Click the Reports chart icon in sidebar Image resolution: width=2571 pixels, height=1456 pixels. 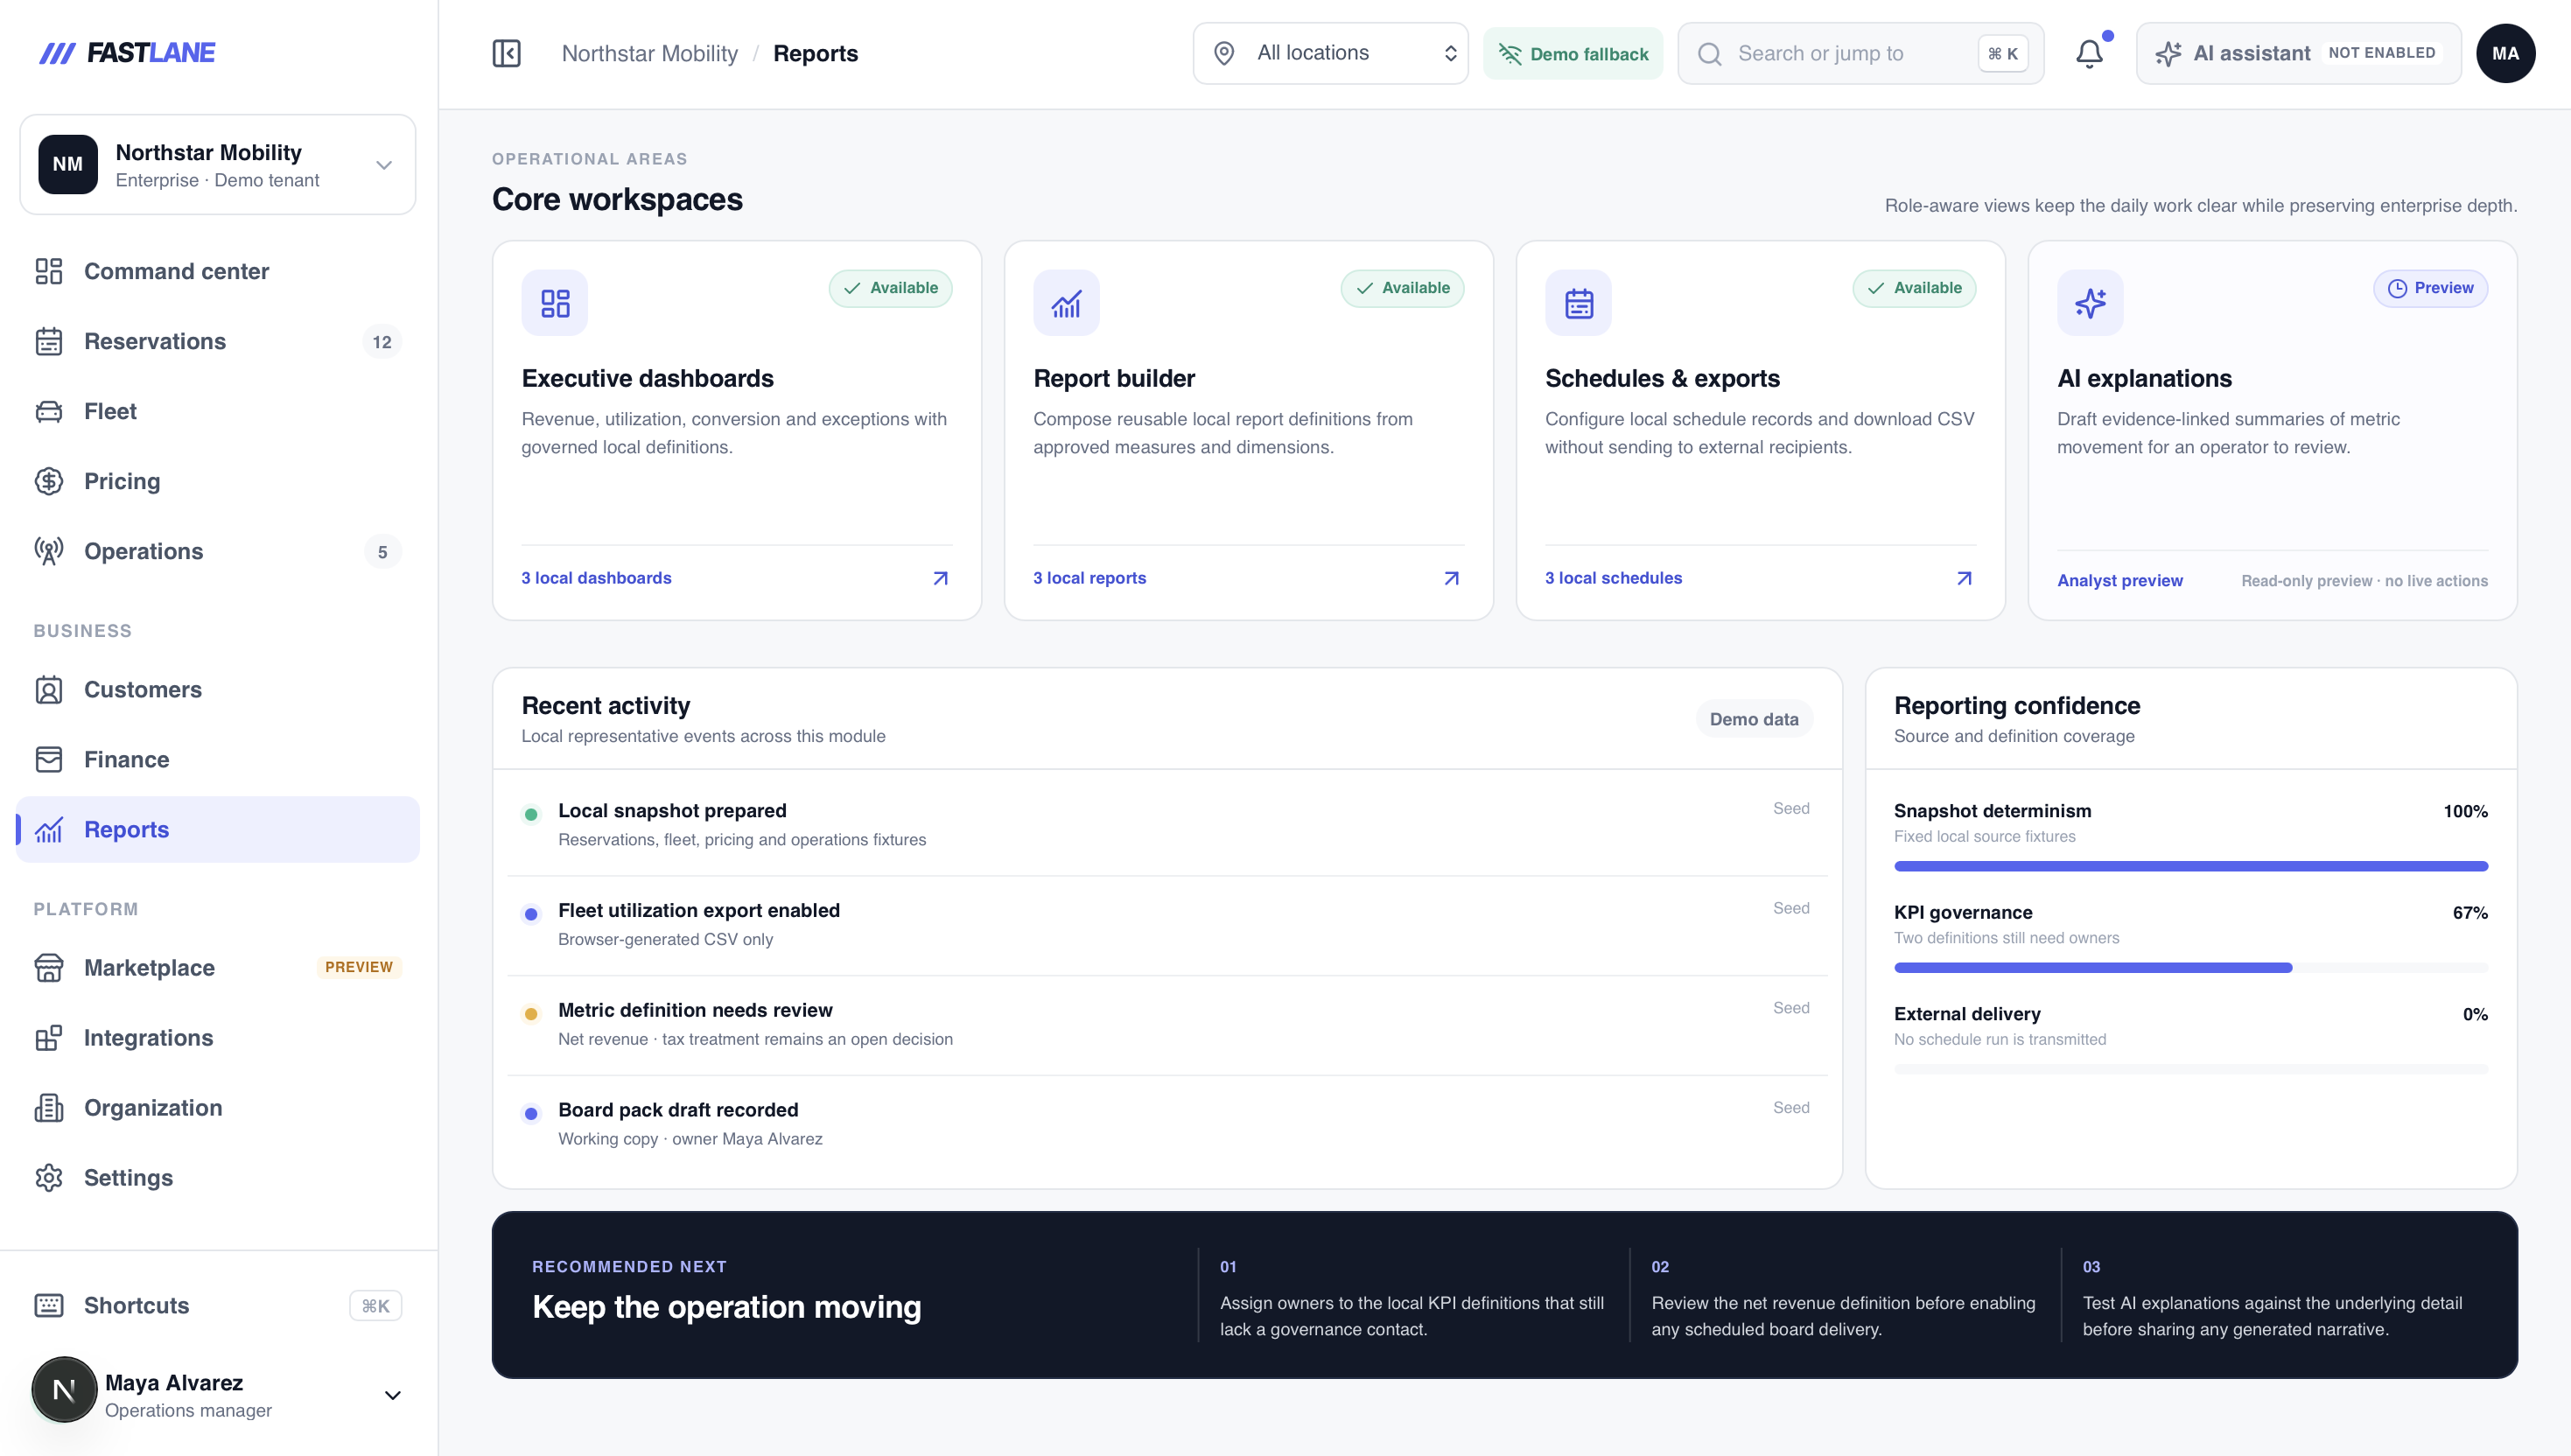click(49, 829)
